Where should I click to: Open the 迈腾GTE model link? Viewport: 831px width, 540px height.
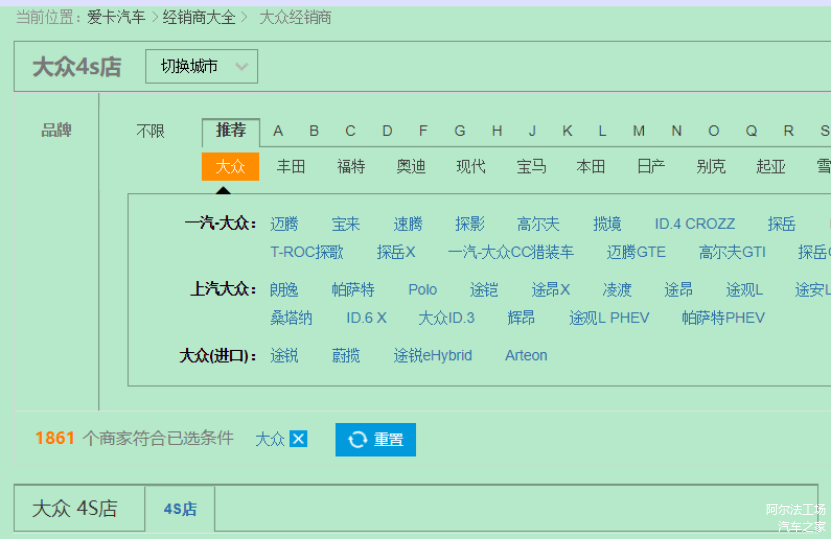[x=636, y=252]
